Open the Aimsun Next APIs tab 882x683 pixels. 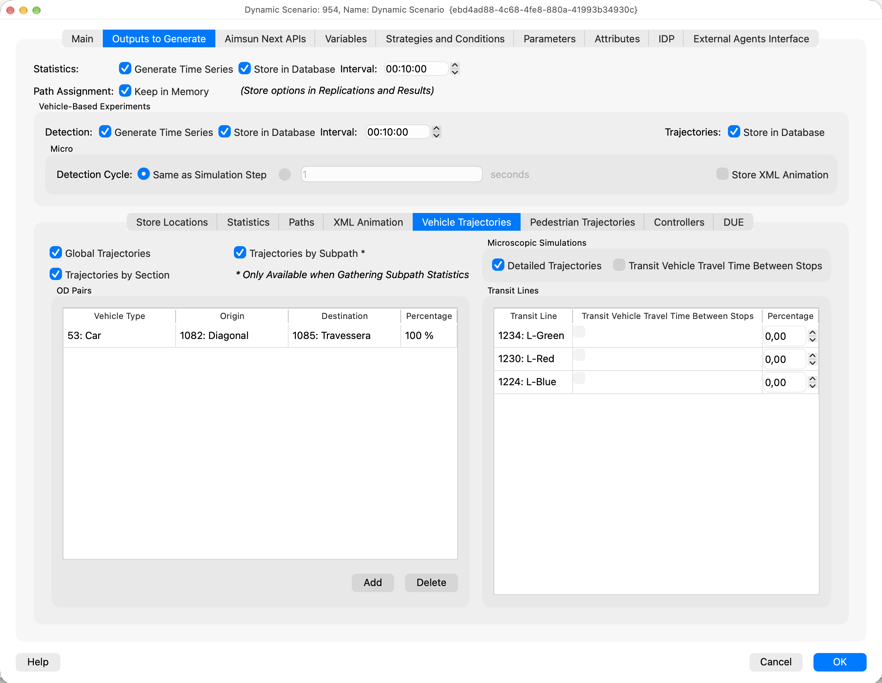[x=265, y=39]
